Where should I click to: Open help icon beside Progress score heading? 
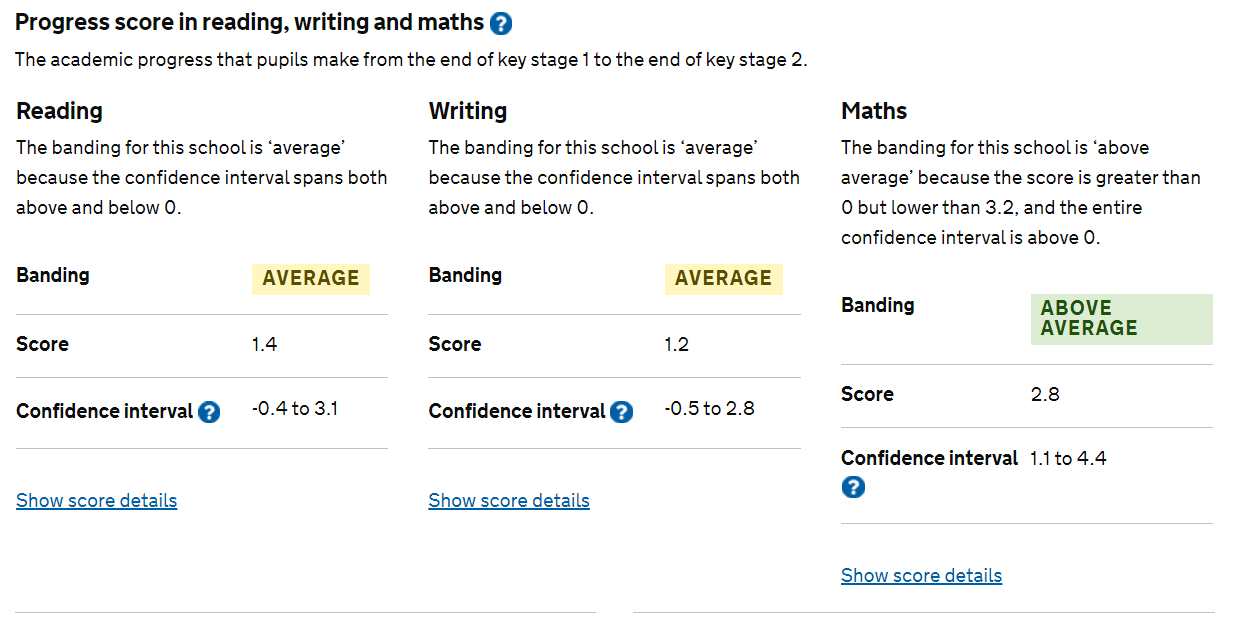tap(502, 23)
